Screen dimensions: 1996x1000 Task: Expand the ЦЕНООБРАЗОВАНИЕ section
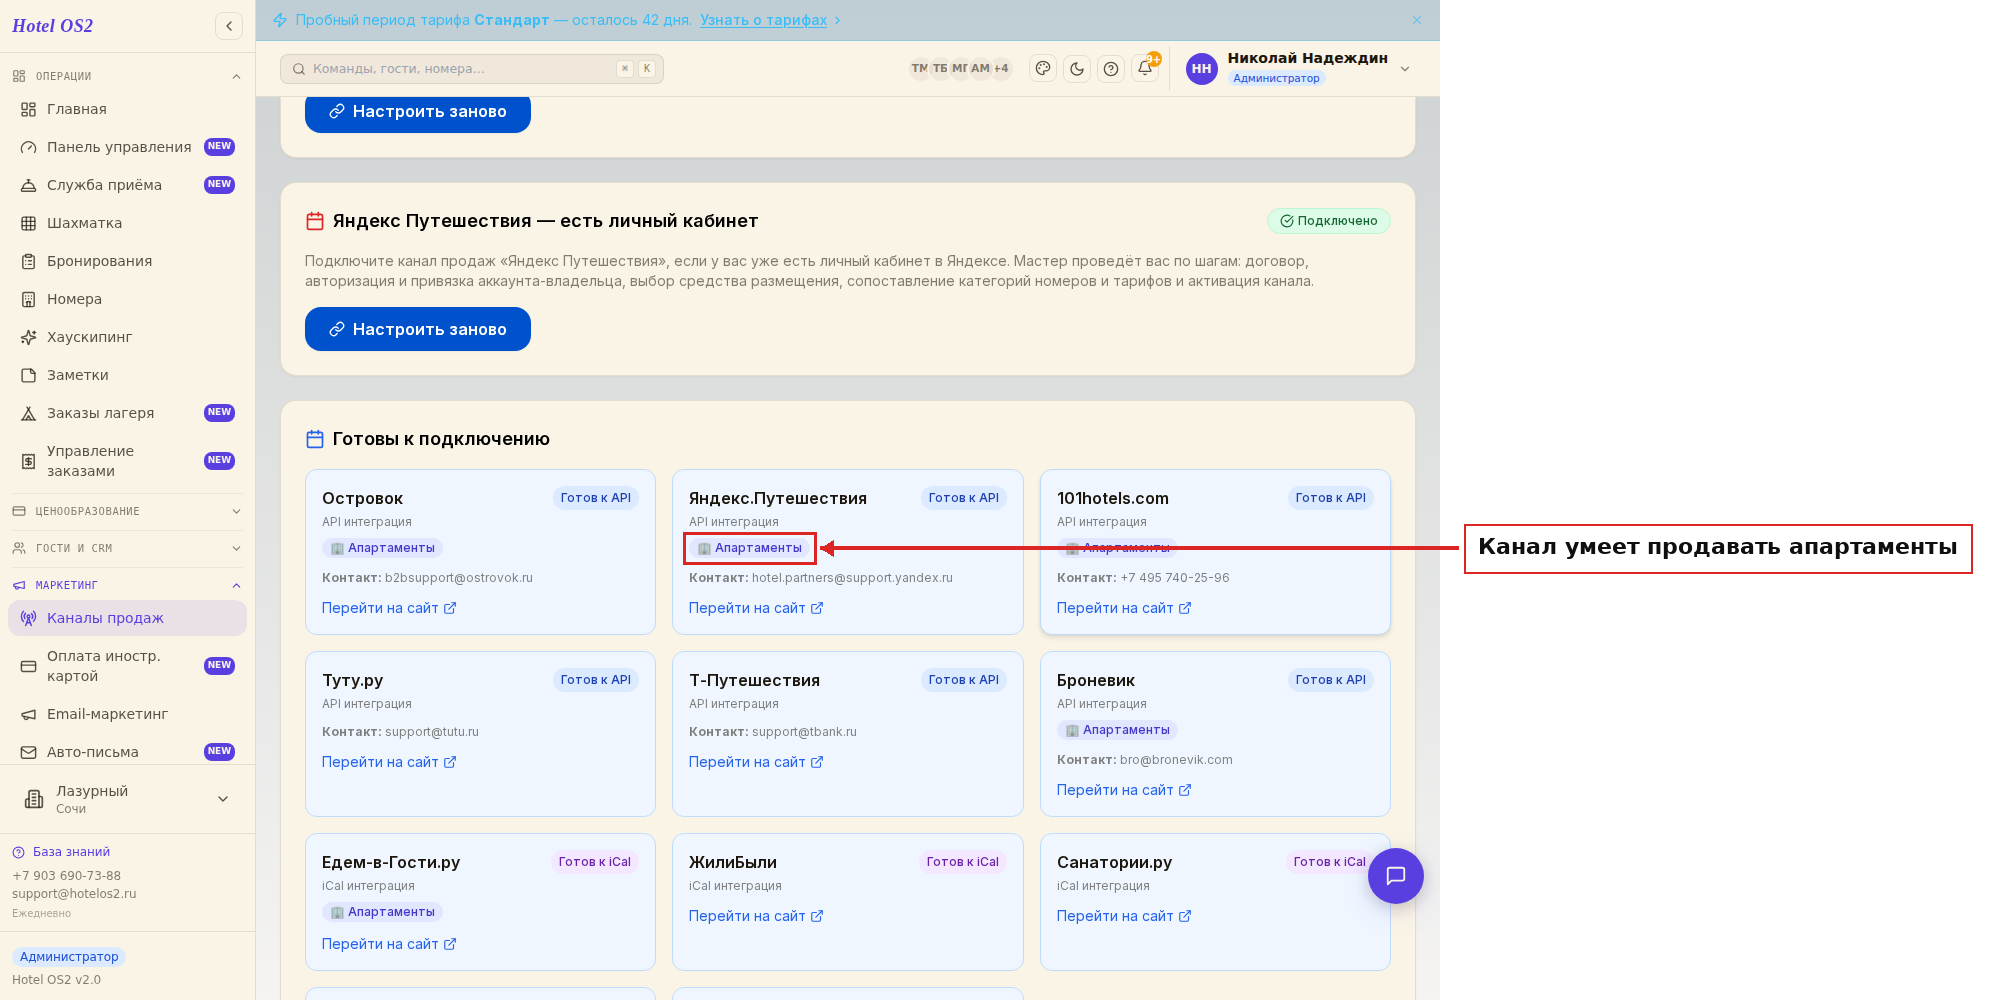tap(127, 511)
